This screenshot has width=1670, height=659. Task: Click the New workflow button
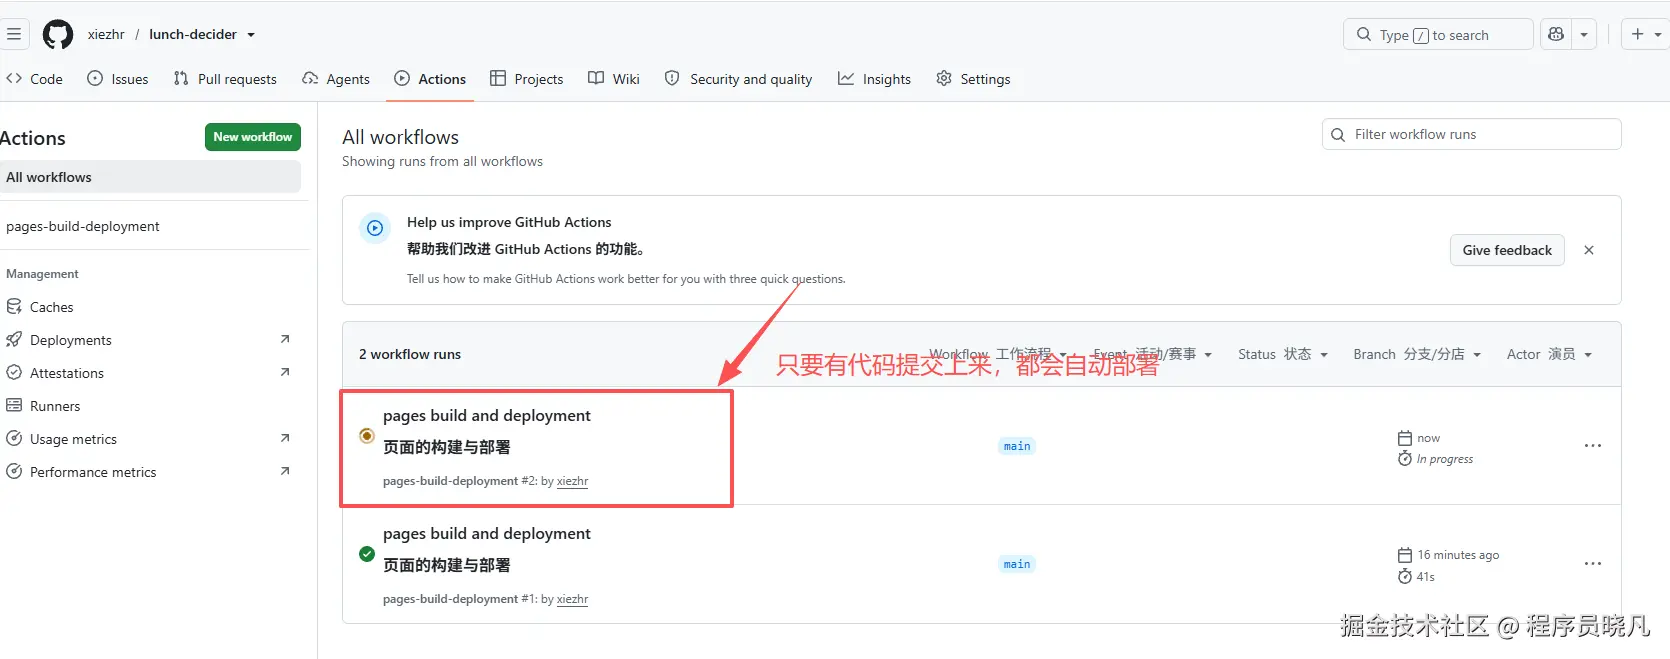pyautogui.click(x=253, y=137)
